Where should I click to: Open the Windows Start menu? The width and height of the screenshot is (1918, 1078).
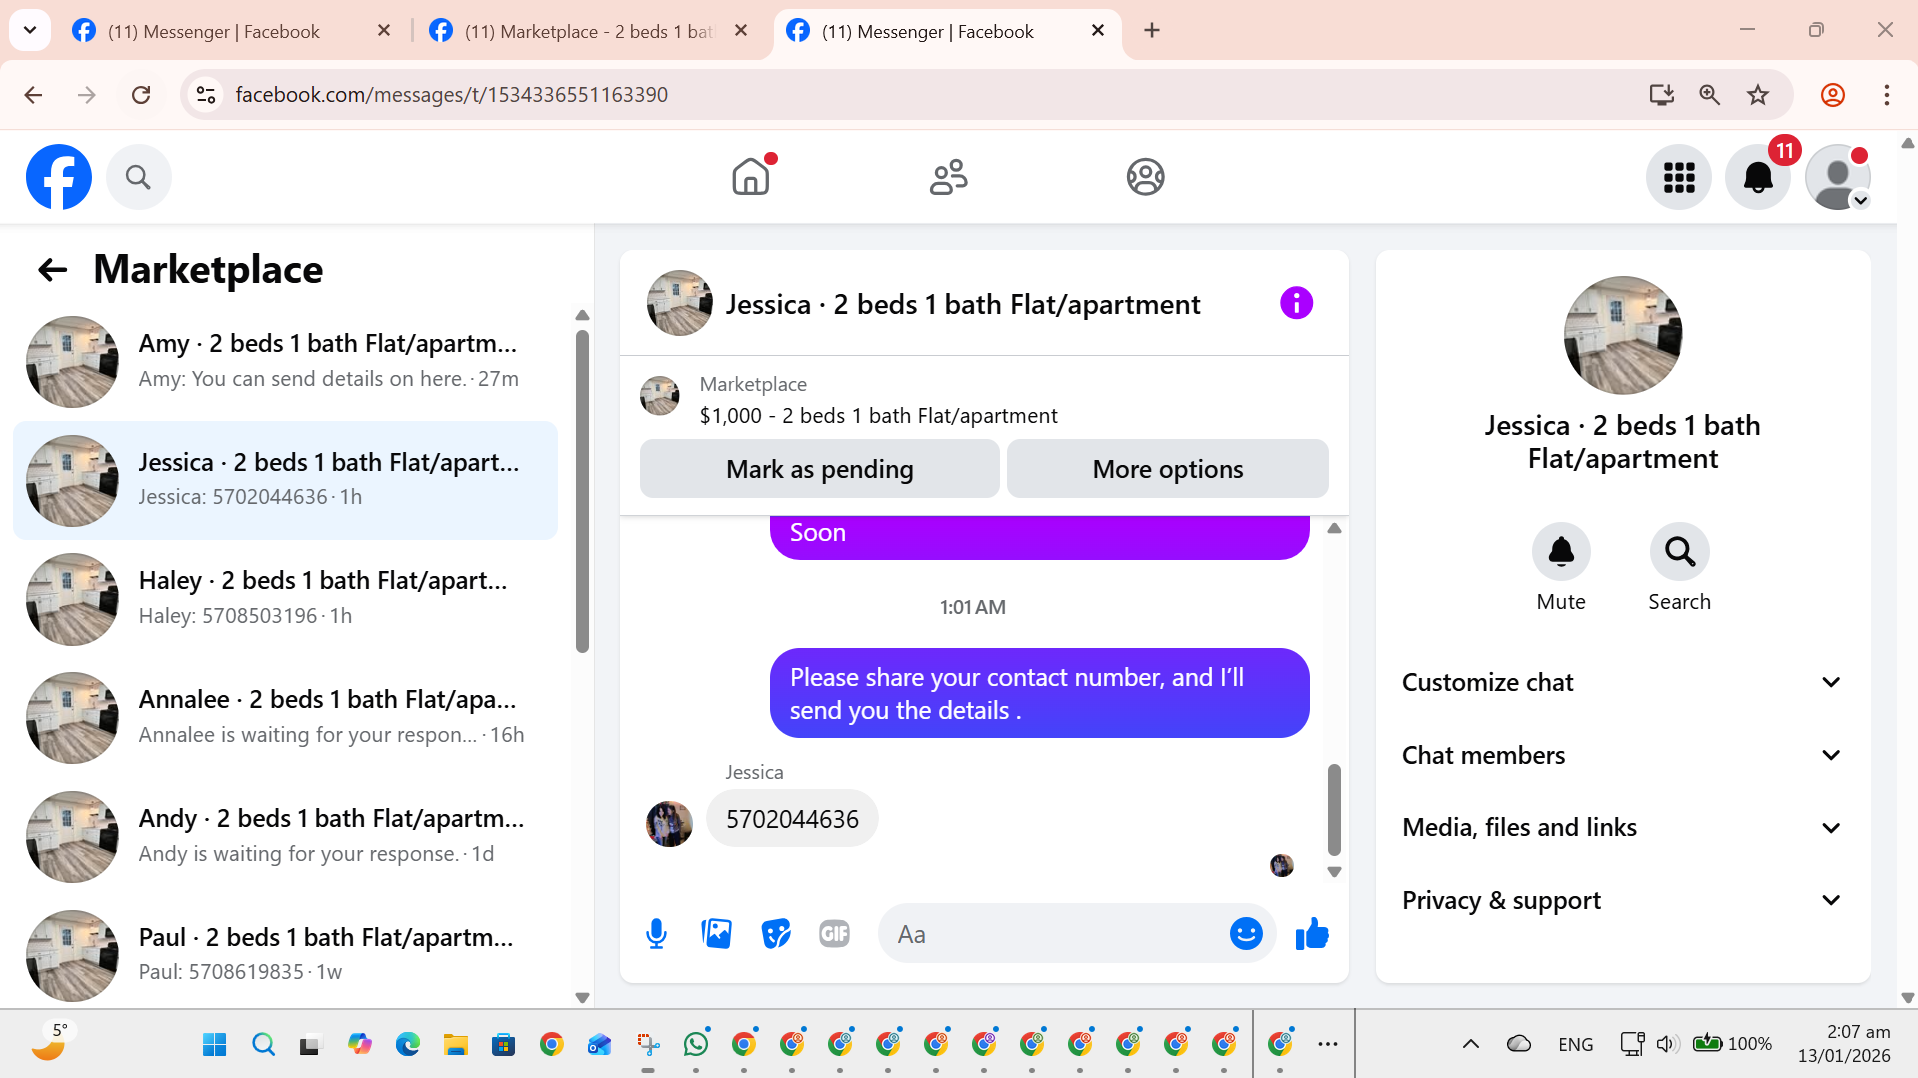click(214, 1044)
